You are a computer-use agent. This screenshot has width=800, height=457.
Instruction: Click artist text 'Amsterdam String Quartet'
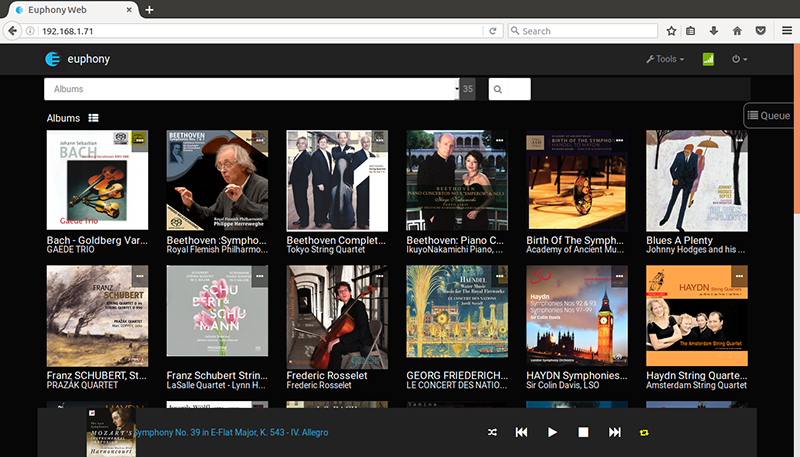696,385
